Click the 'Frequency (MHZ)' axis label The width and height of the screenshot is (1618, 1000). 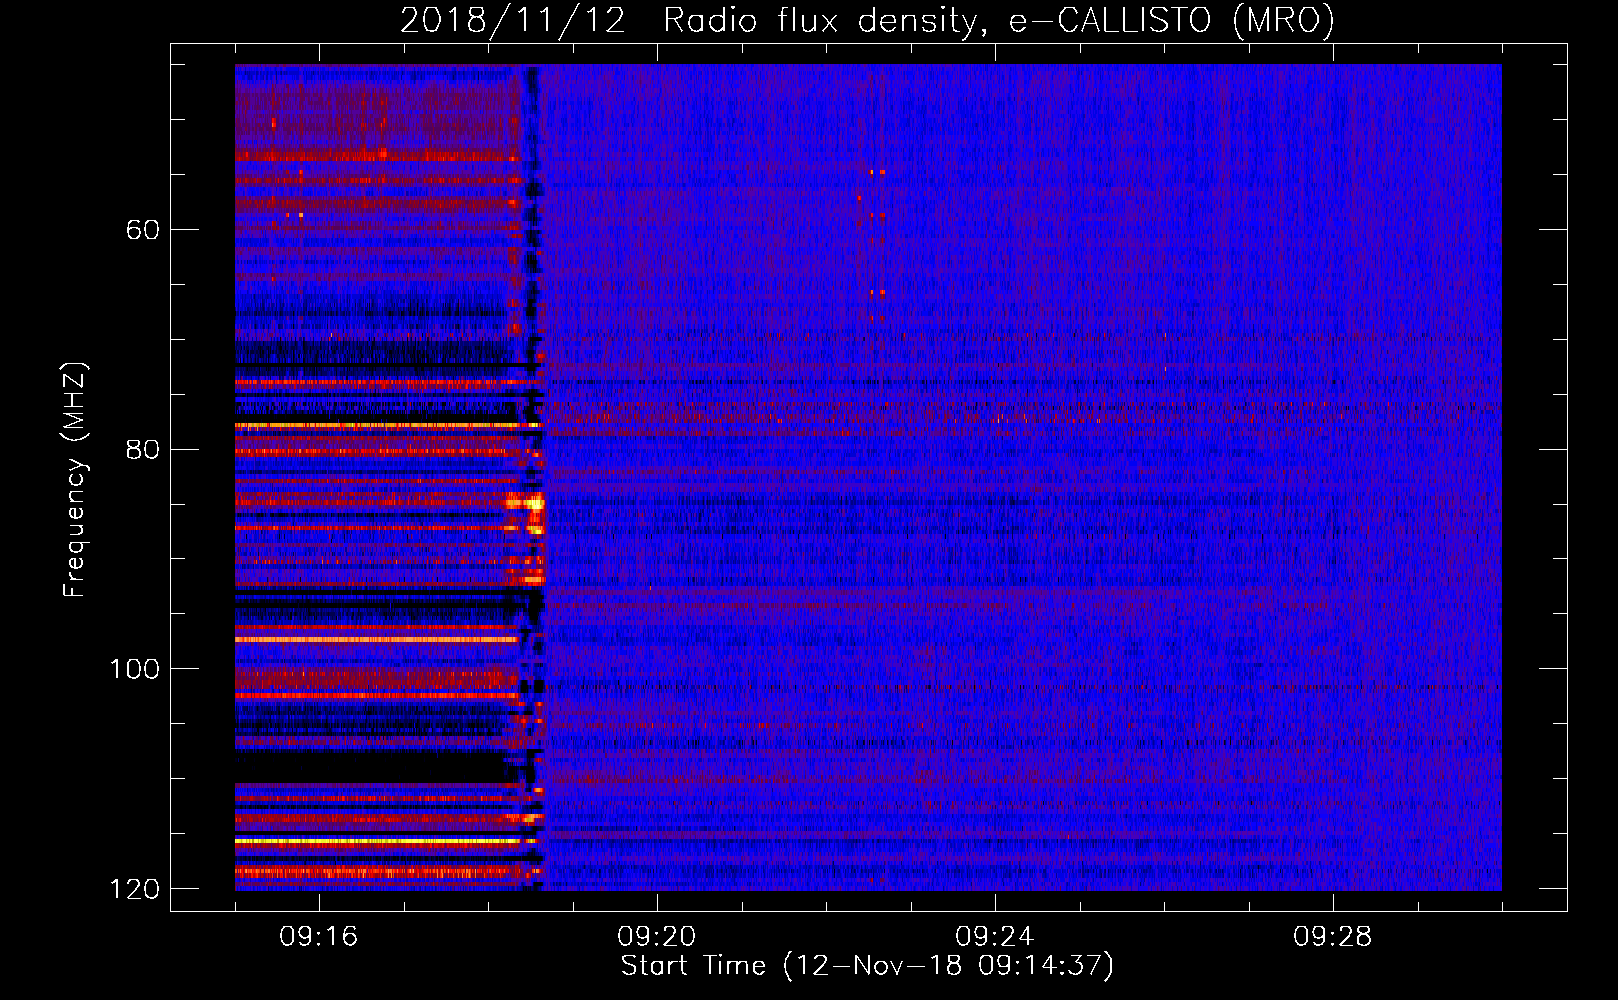pyautogui.click(x=74, y=480)
